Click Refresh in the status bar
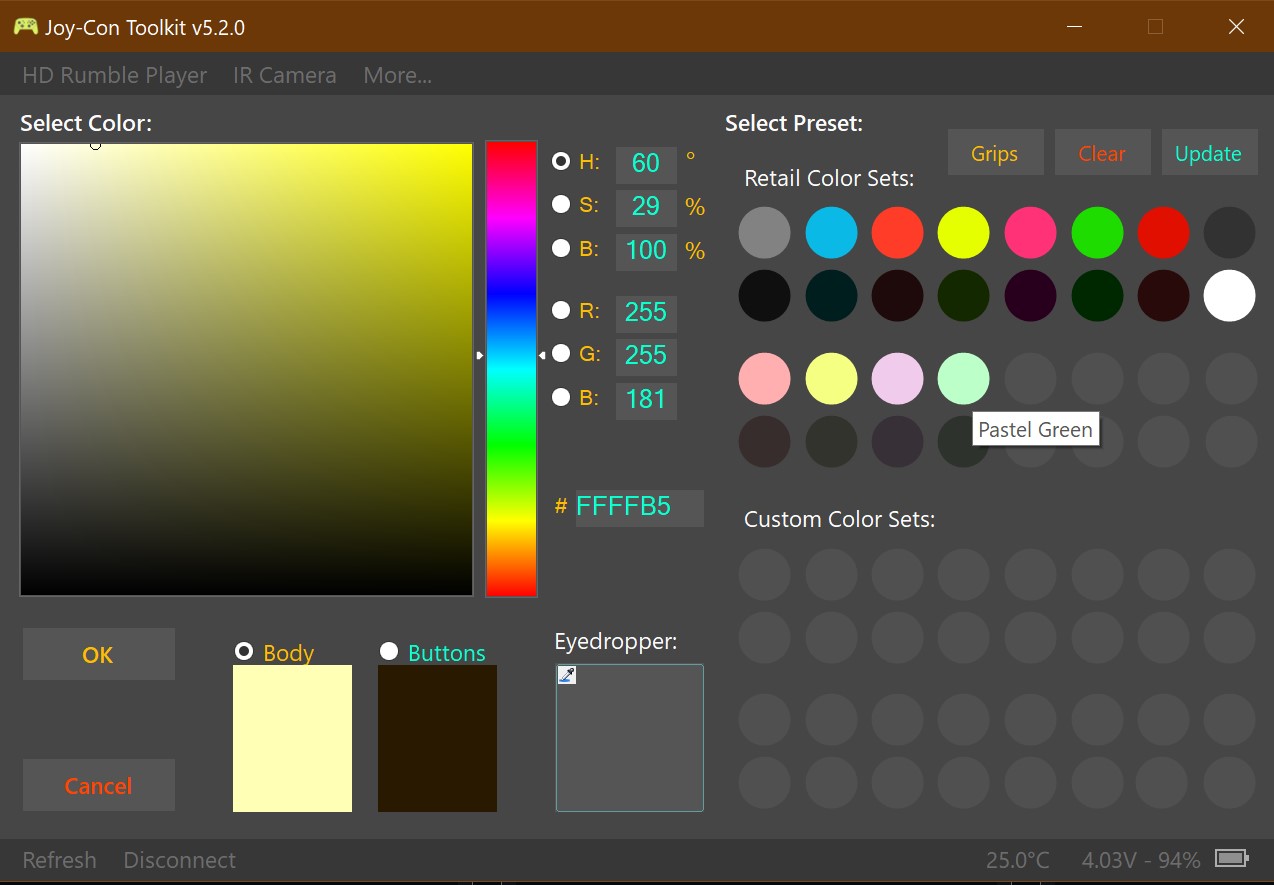 tap(60, 860)
